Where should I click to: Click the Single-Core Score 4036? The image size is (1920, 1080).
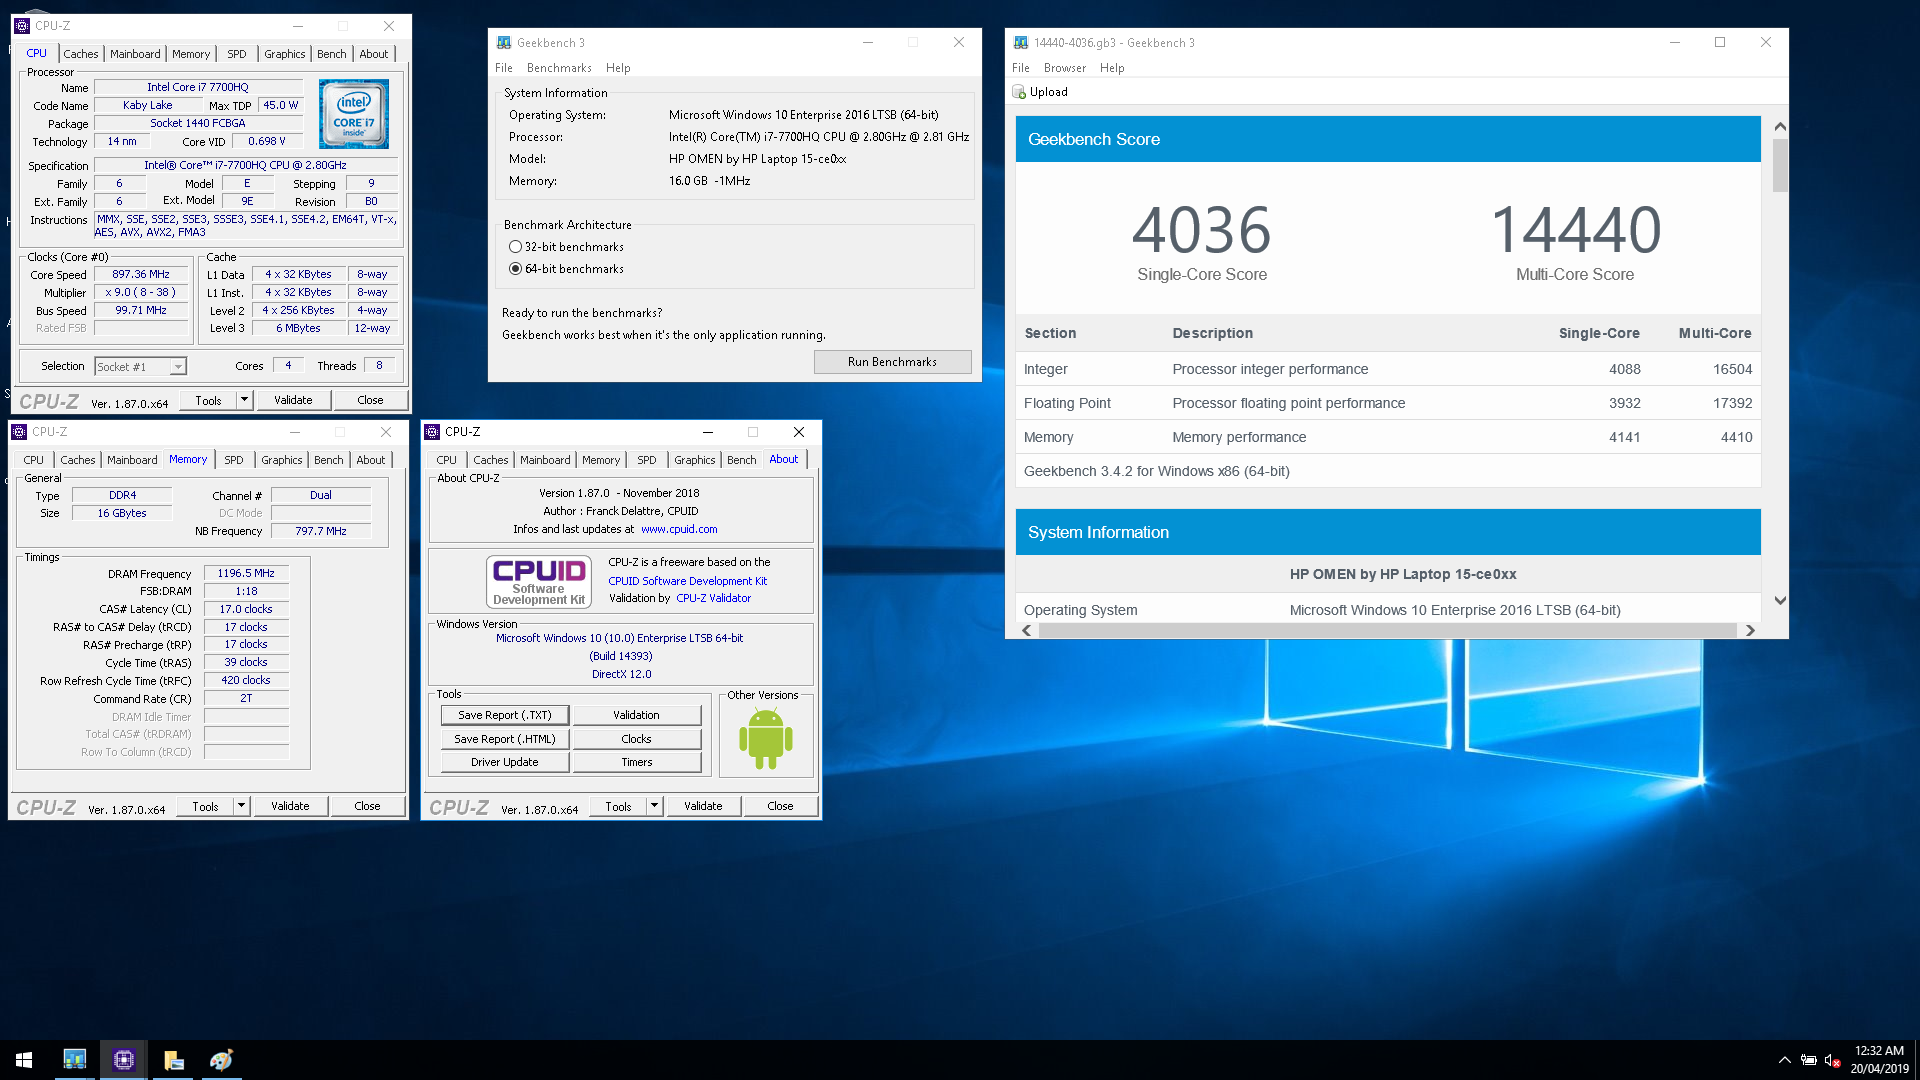click(x=1202, y=230)
